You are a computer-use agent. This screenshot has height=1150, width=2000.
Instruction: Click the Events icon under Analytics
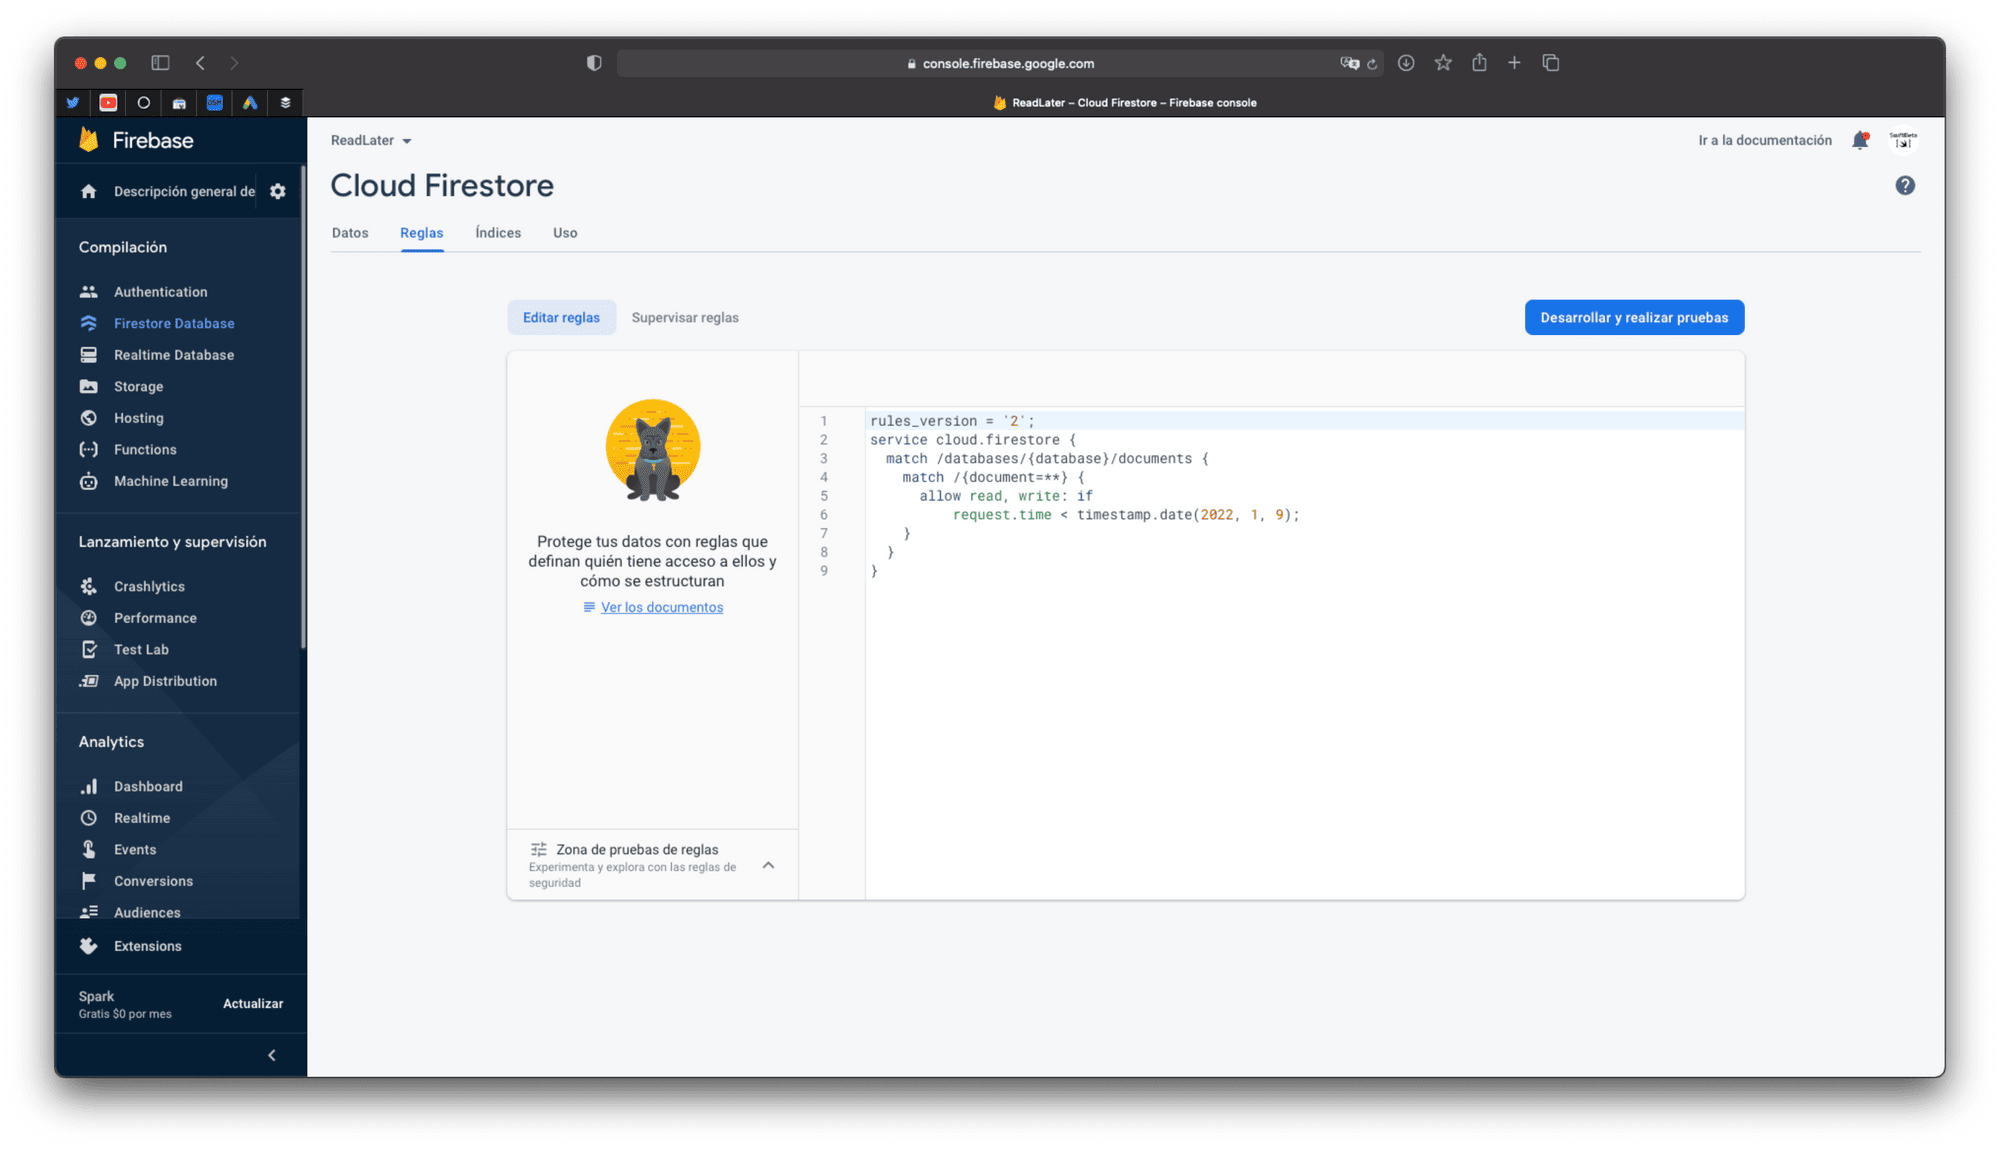click(89, 849)
